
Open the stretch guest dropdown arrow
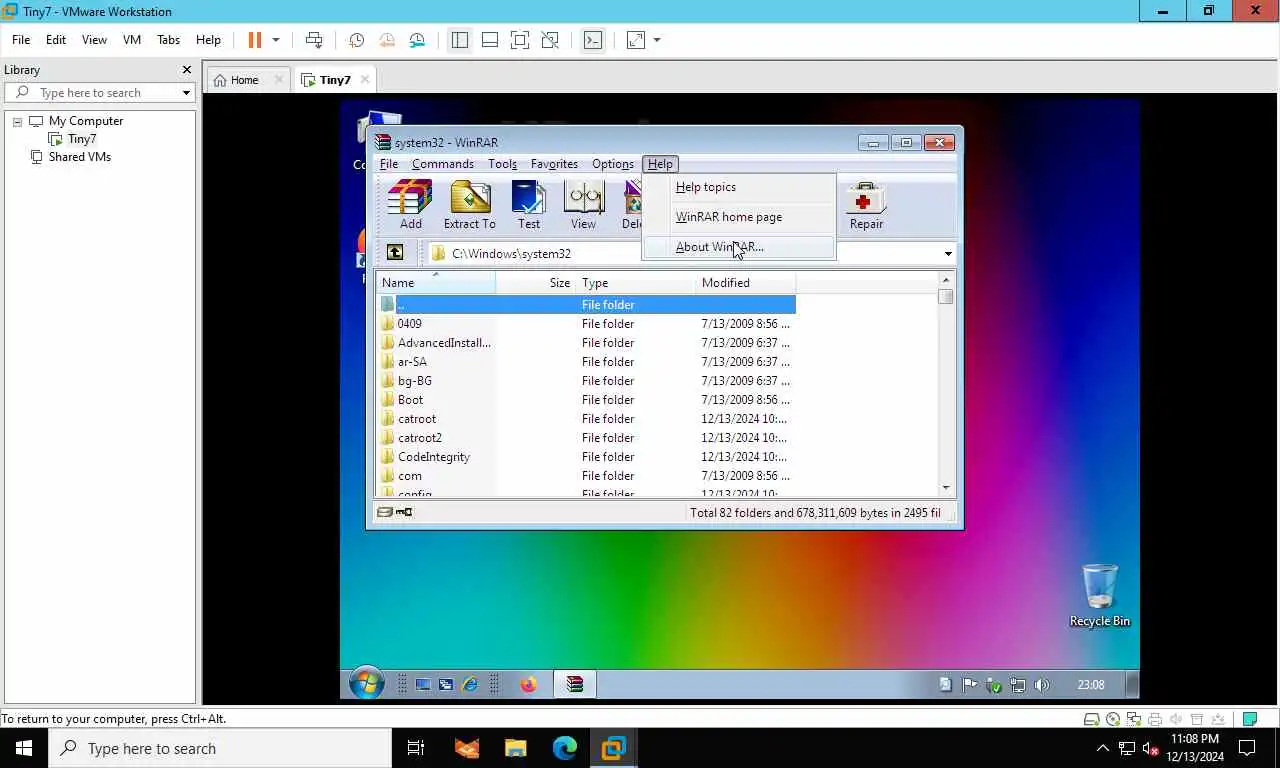657,40
